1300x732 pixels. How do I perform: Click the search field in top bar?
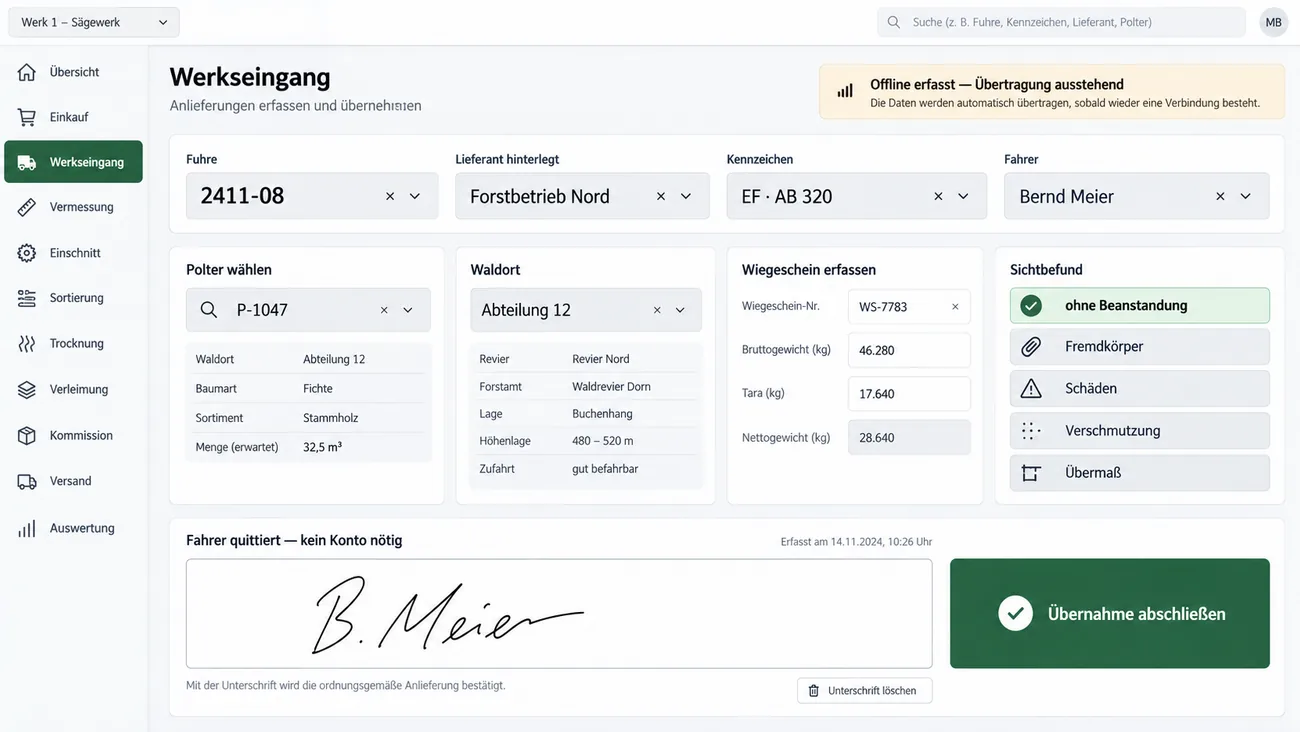click(x=1061, y=22)
